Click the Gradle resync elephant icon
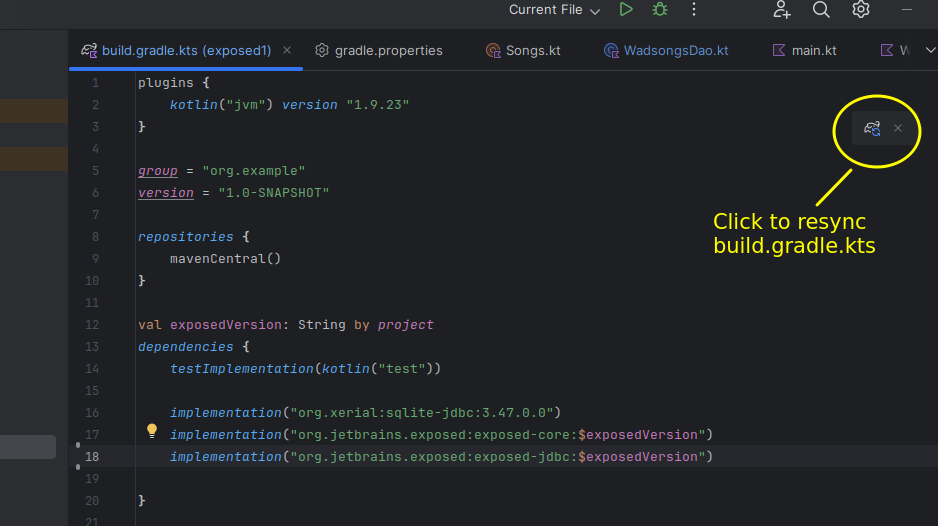The image size is (938, 526). pos(872,128)
